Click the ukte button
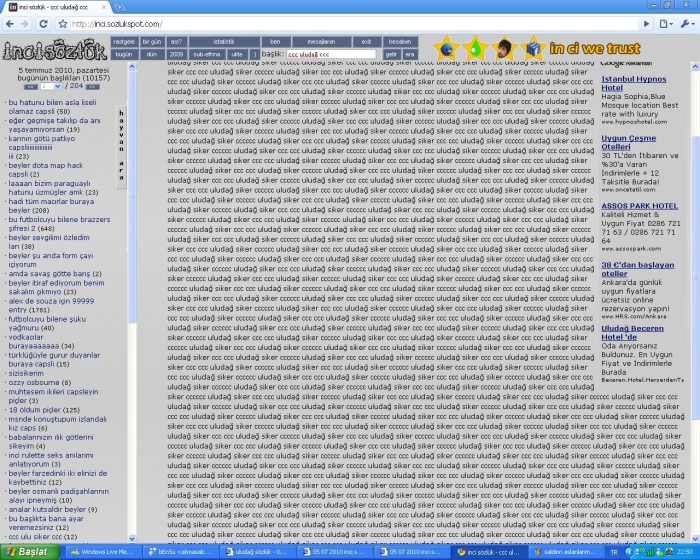Screen dimensions: 700x560 click(x=237, y=54)
